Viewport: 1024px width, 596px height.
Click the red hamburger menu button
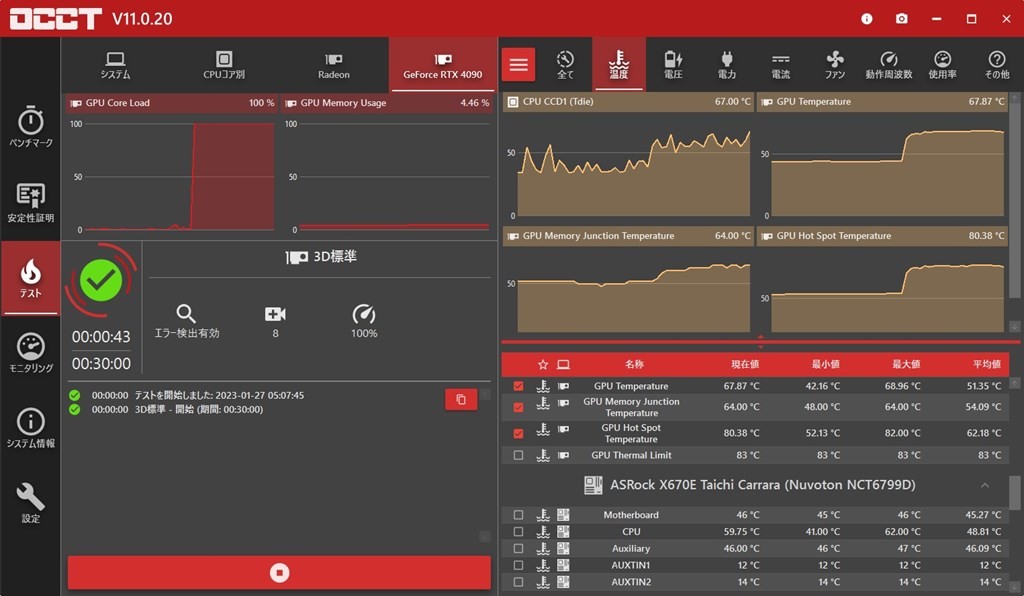point(518,65)
